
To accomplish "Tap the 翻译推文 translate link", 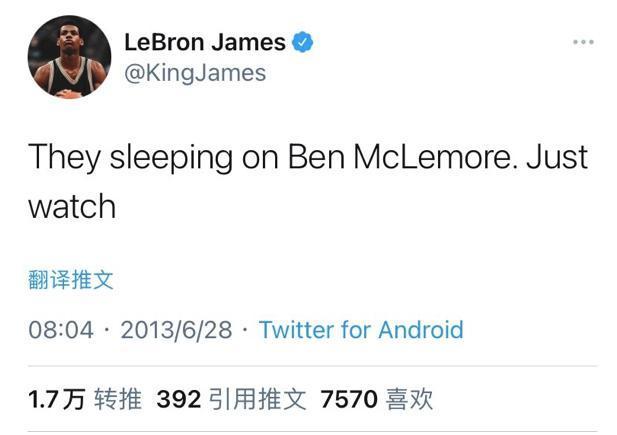I will tap(71, 280).
